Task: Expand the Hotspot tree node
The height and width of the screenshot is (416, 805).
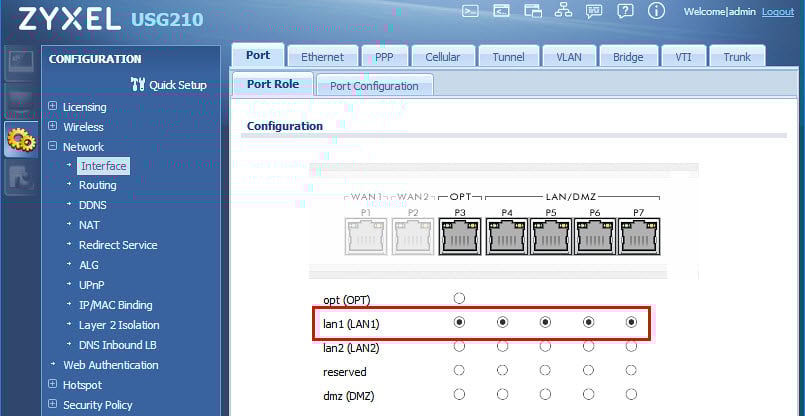Action: [52, 384]
